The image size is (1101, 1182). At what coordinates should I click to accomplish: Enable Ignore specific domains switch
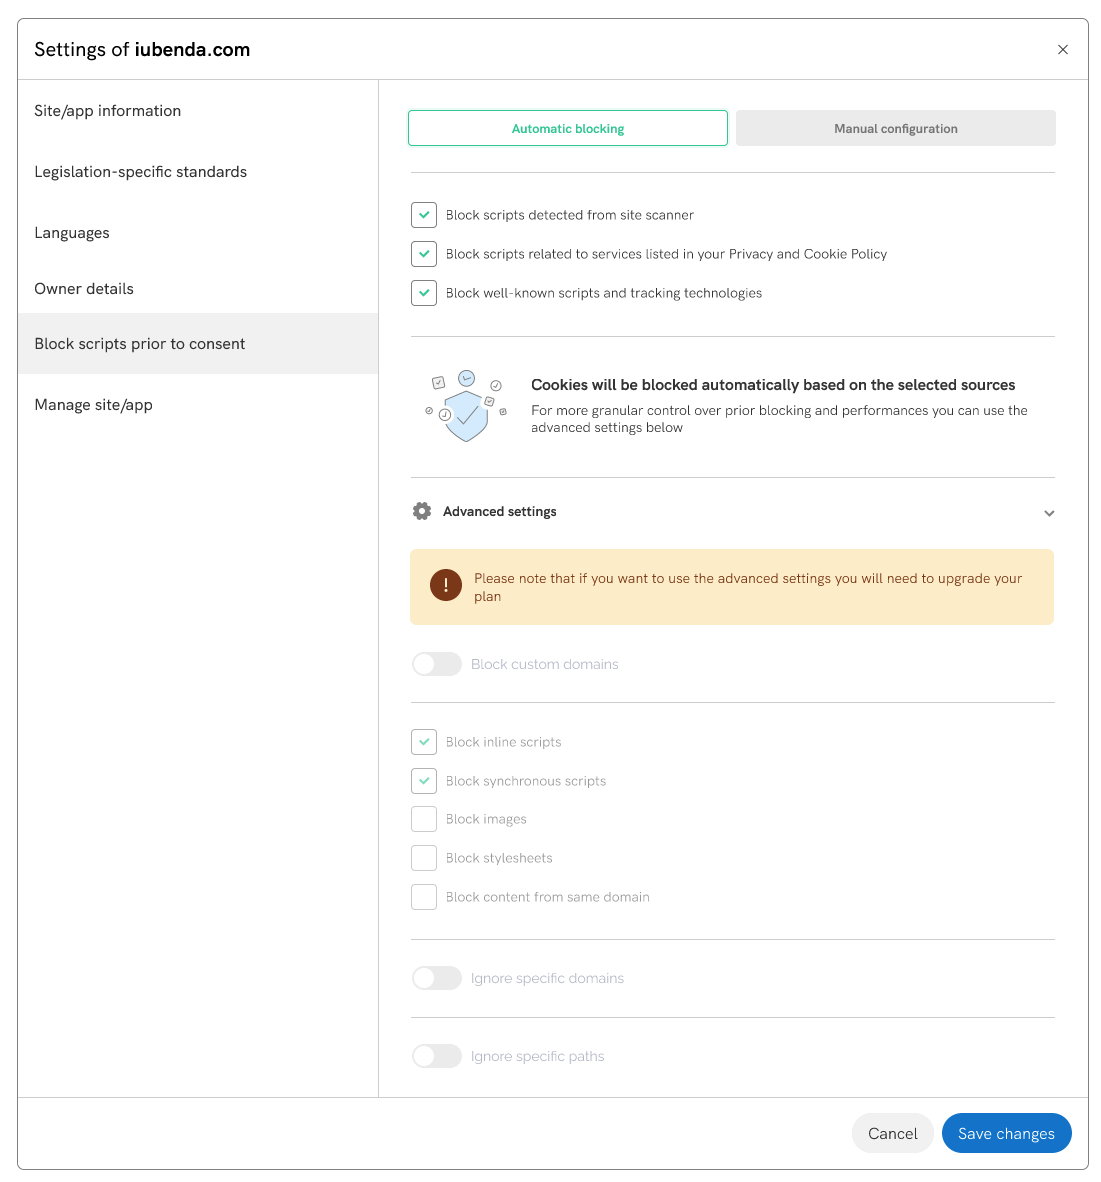tap(436, 977)
